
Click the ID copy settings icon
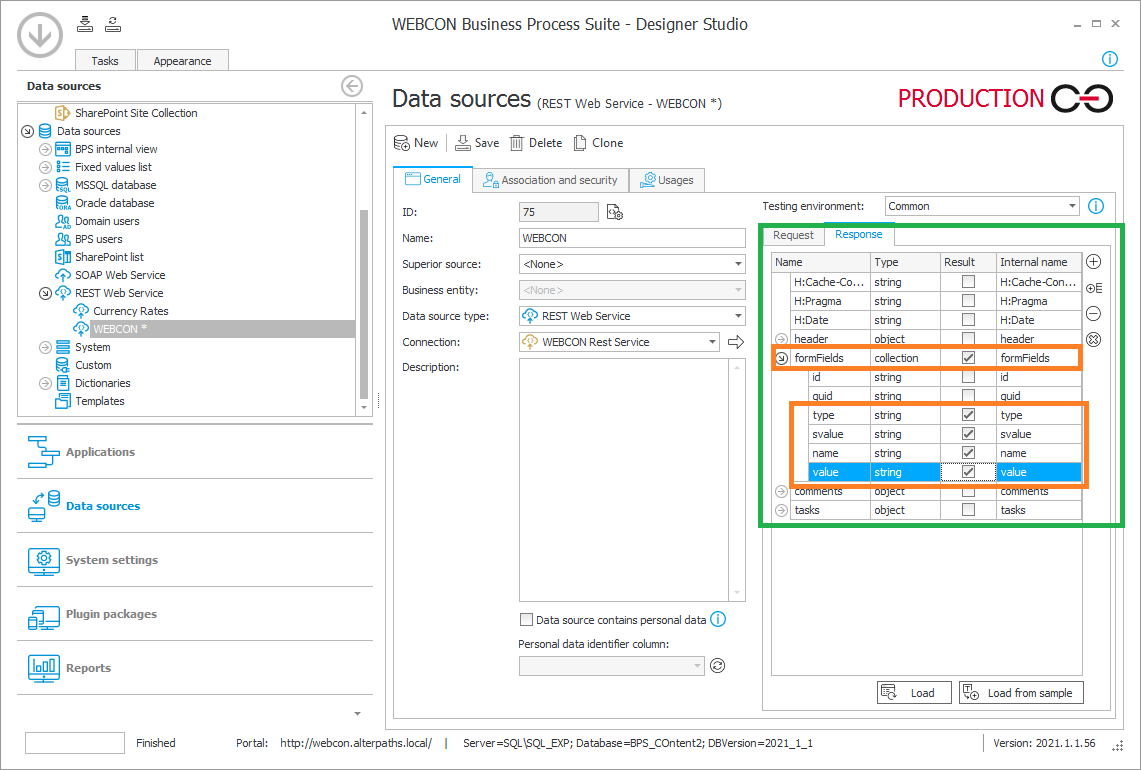[615, 213]
